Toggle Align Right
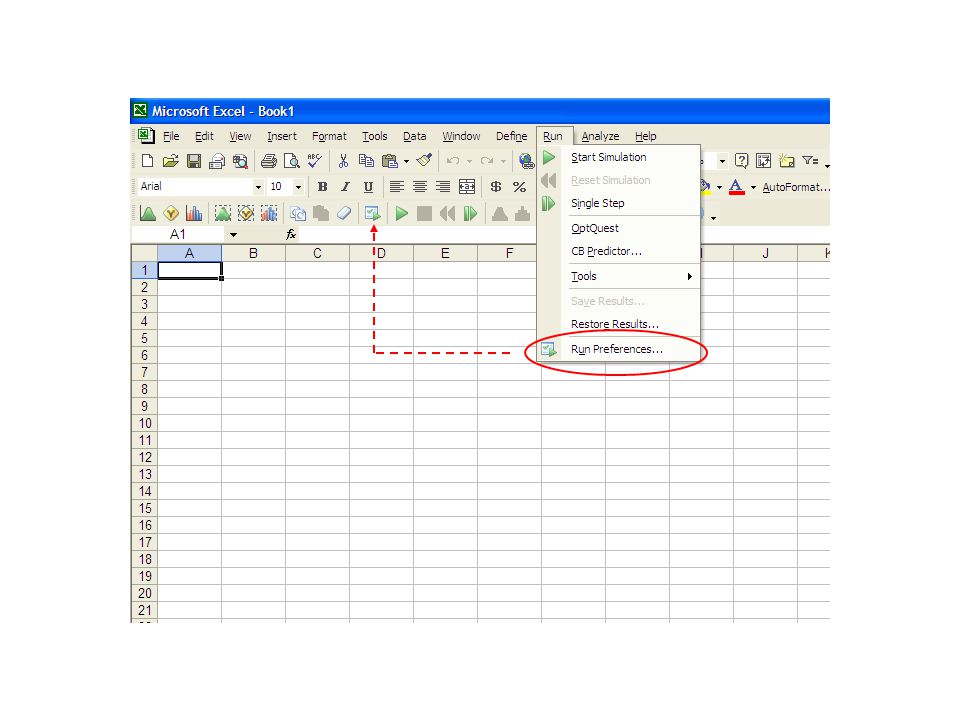Viewport: 960px width, 720px height. 443,187
